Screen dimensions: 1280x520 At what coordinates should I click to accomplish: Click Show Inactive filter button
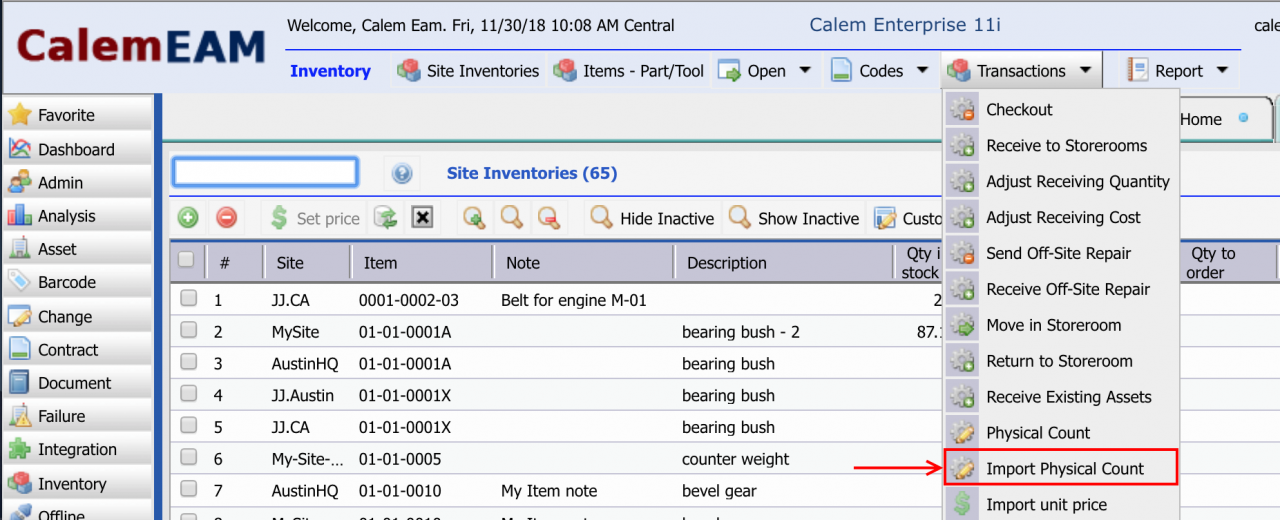coord(794,218)
